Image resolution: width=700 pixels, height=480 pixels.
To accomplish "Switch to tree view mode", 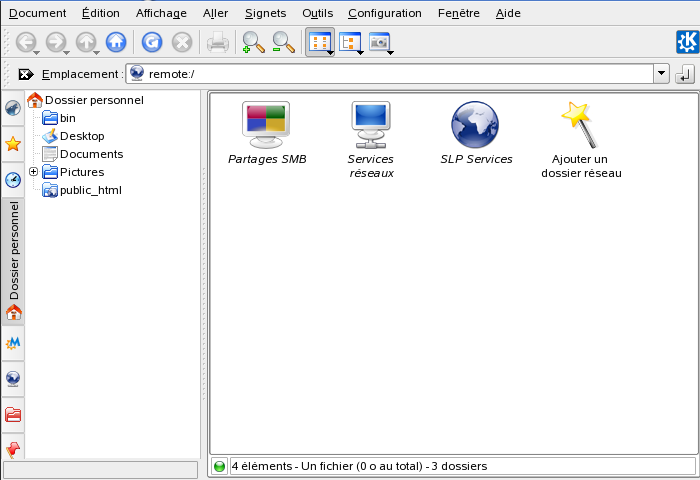I will [349, 42].
